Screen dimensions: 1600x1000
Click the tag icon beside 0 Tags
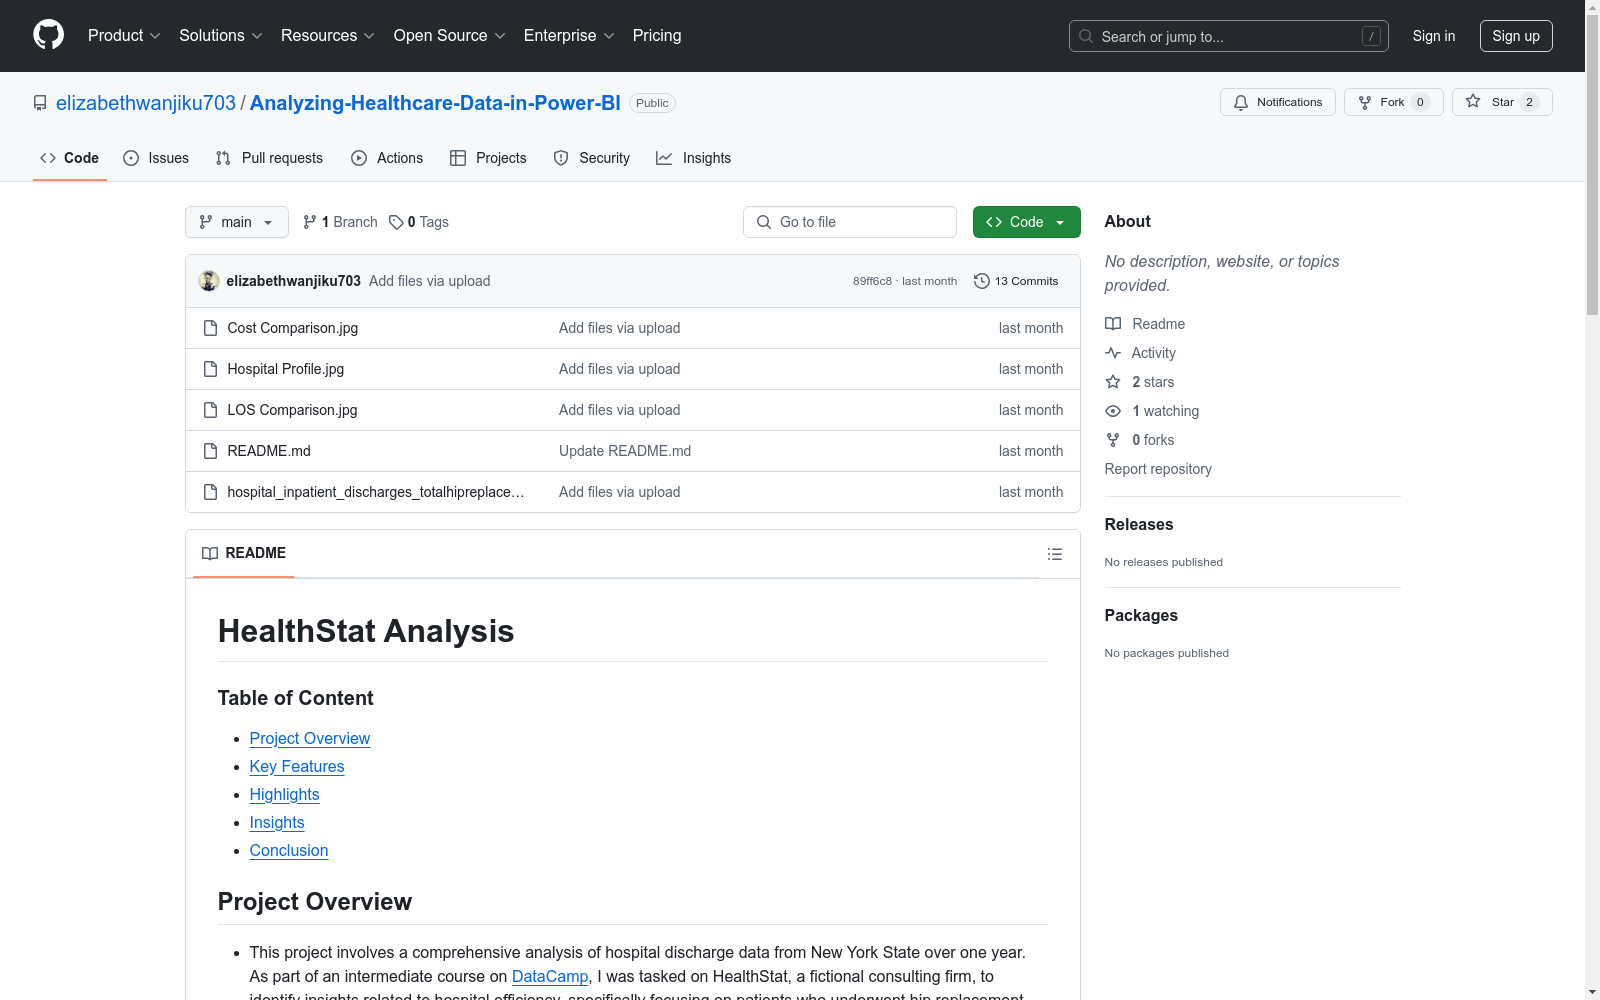[396, 222]
